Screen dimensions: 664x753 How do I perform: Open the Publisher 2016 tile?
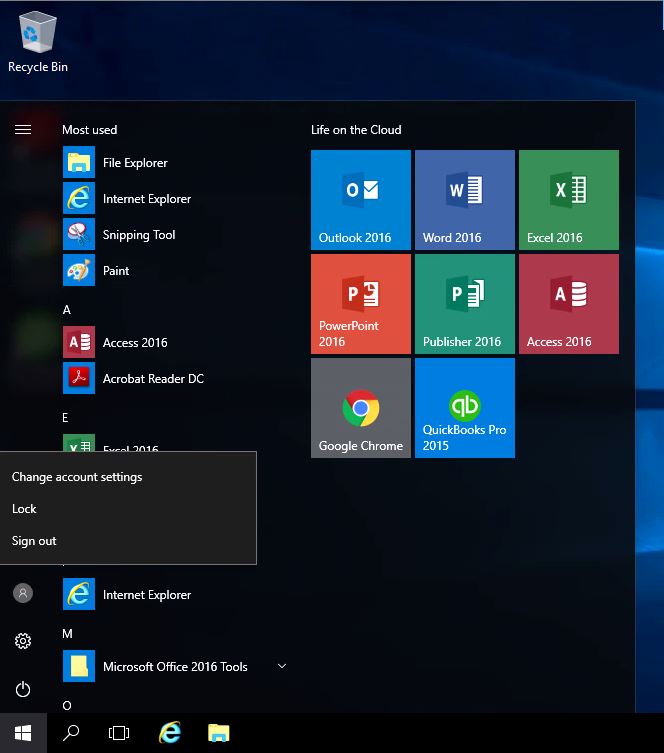coord(465,304)
